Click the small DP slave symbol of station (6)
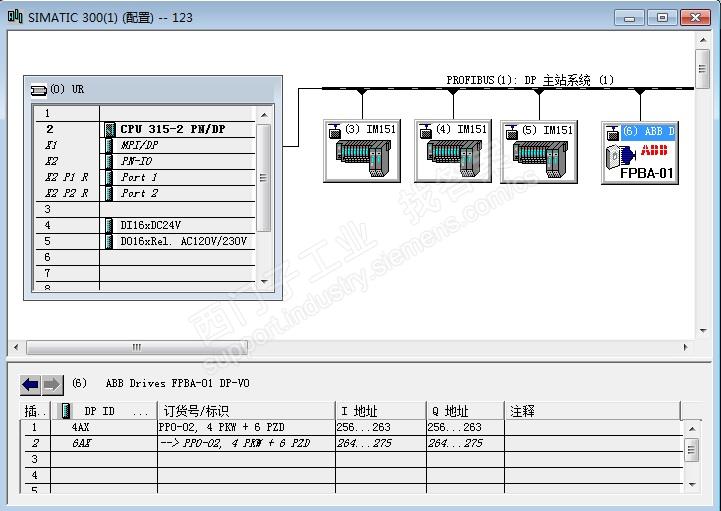The width and height of the screenshot is (721, 511). click(612, 133)
